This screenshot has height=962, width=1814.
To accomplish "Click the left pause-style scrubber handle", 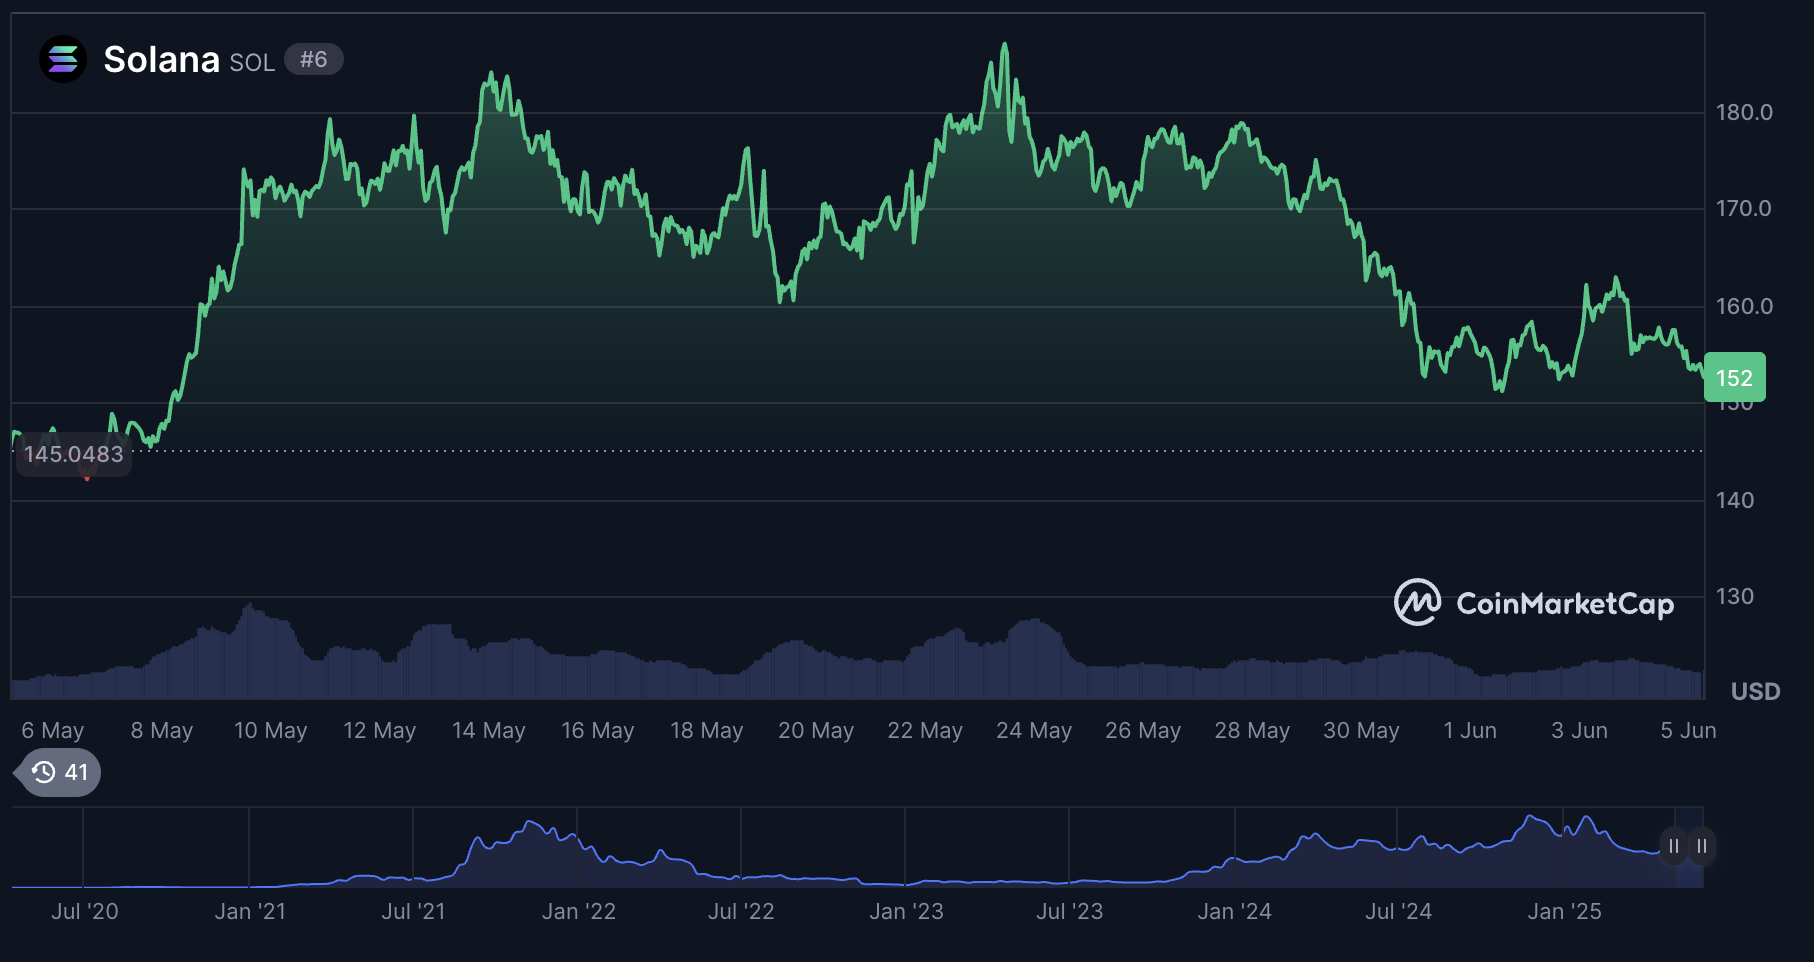I will tap(1673, 846).
